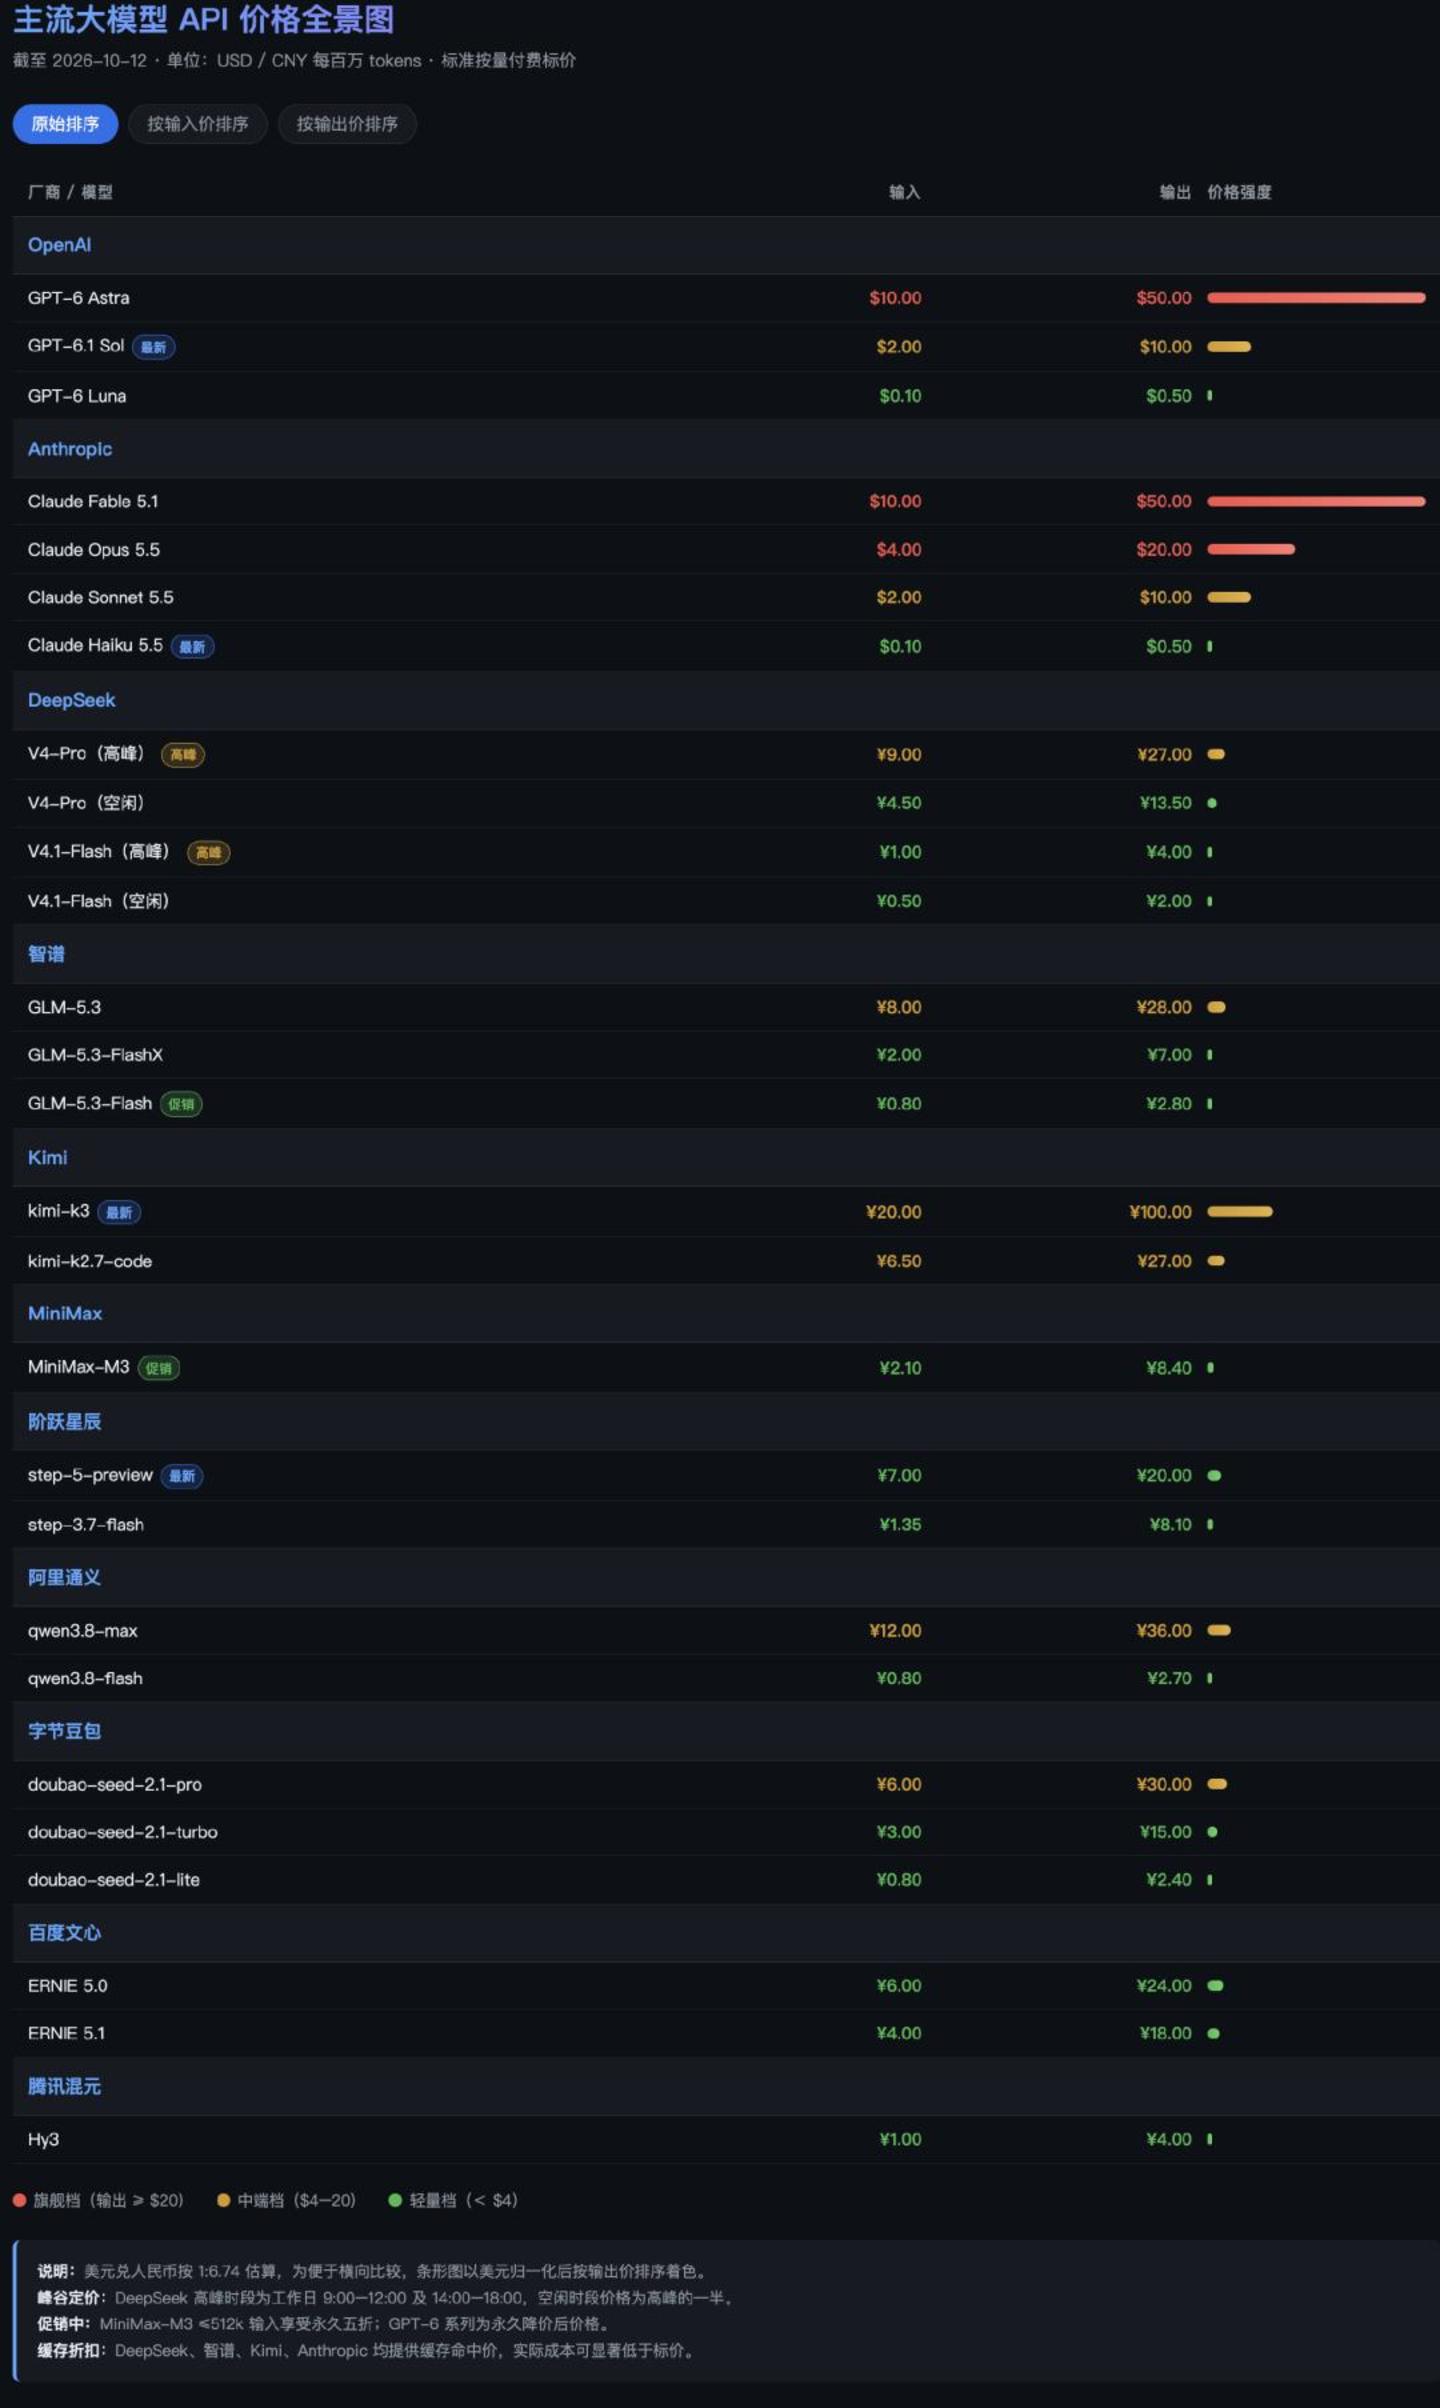Click the 智谱 vendor group header
1440x2408 pixels.
[726, 954]
